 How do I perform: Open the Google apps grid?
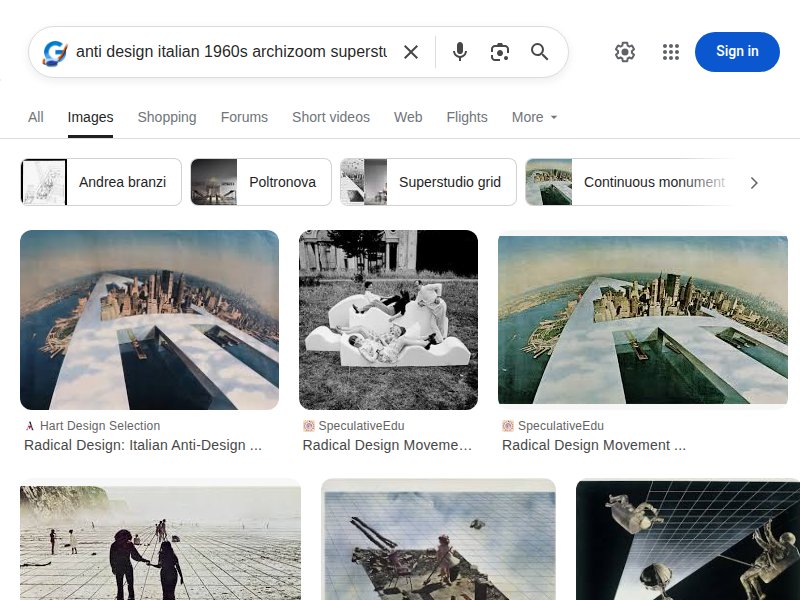(x=670, y=51)
